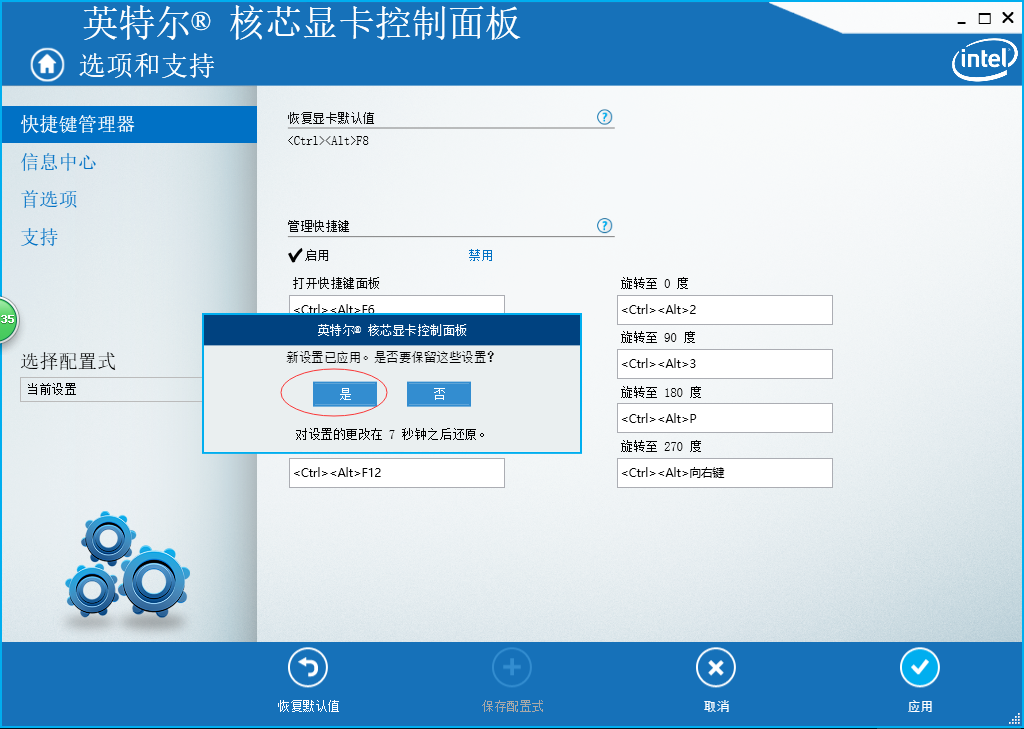Image resolution: width=1024 pixels, height=729 pixels.
Task: Click the 旋转至 180 度 hotkey field
Action: pos(725,418)
